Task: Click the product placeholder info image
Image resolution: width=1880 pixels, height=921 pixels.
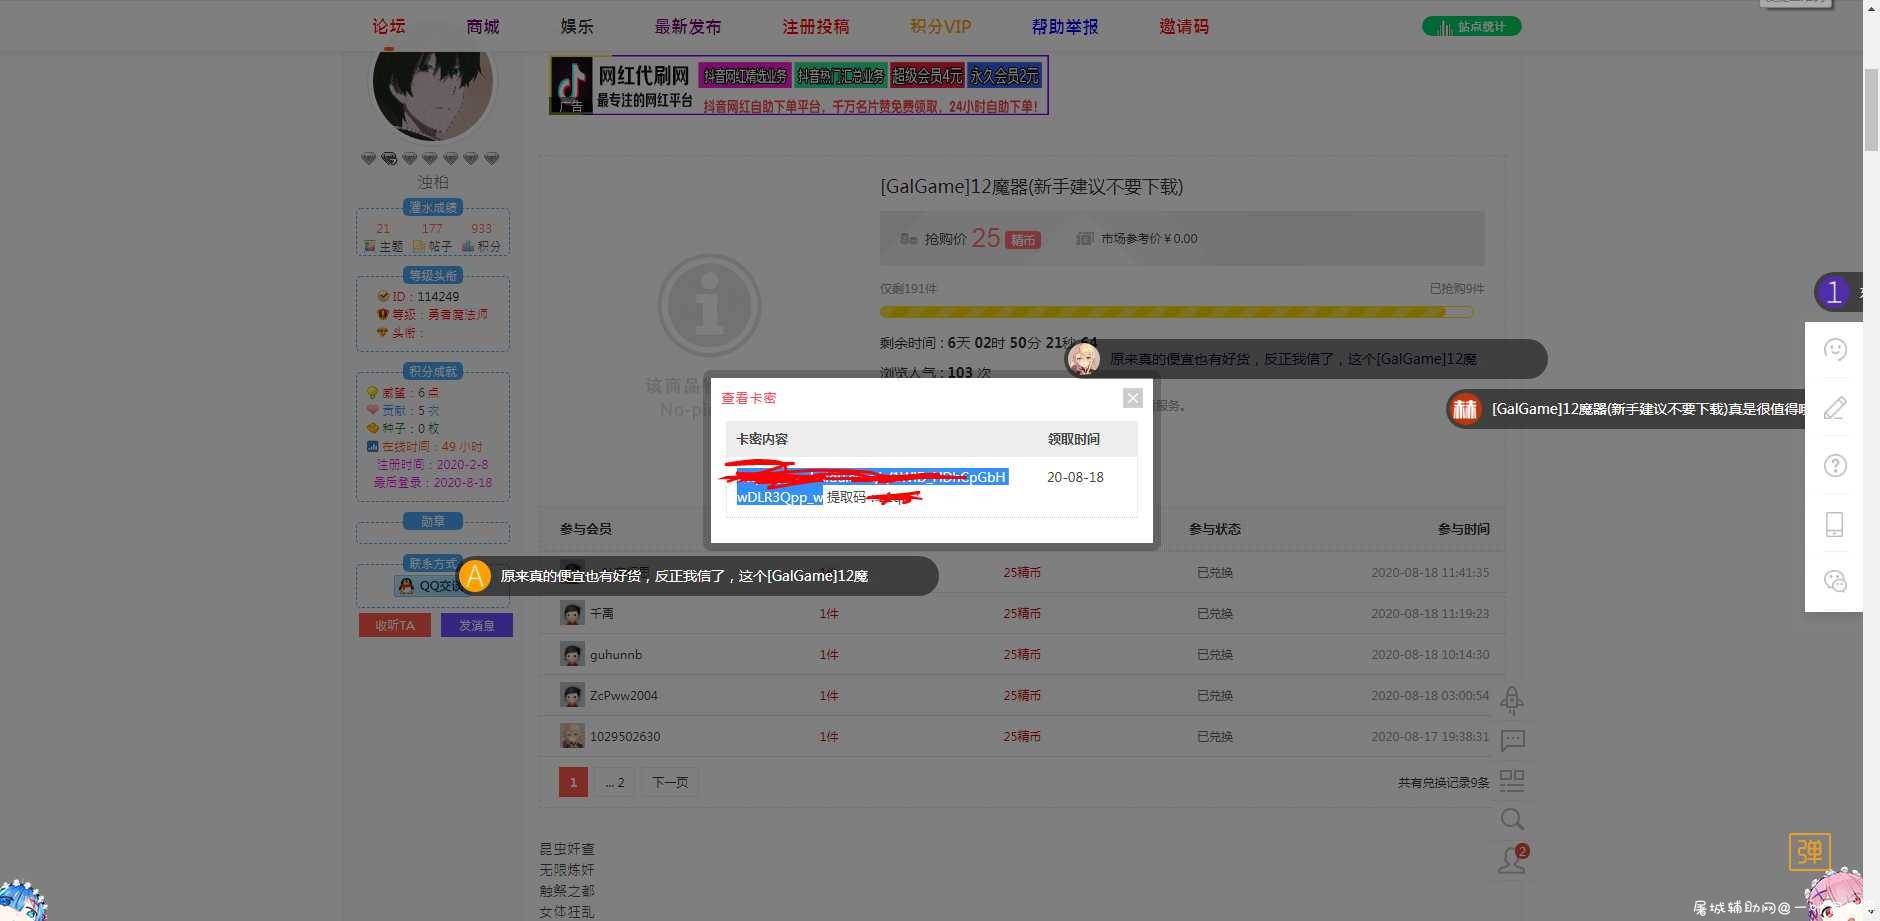Action: [709, 306]
